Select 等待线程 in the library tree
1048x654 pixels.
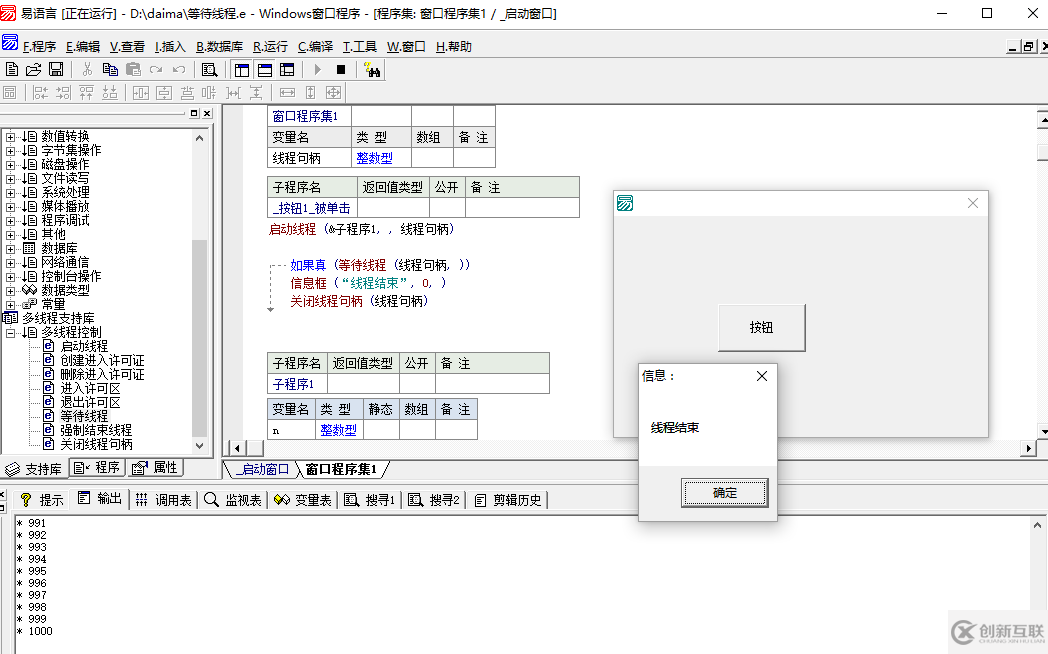click(x=84, y=416)
